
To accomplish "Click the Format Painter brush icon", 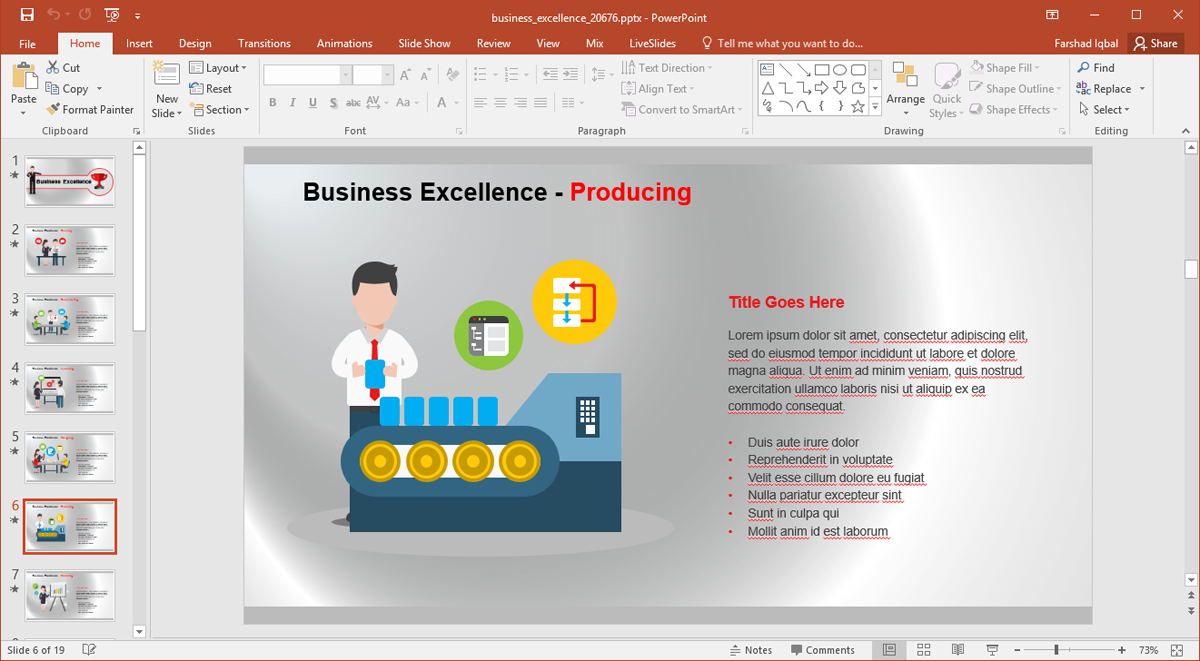I will [x=53, y=110].
